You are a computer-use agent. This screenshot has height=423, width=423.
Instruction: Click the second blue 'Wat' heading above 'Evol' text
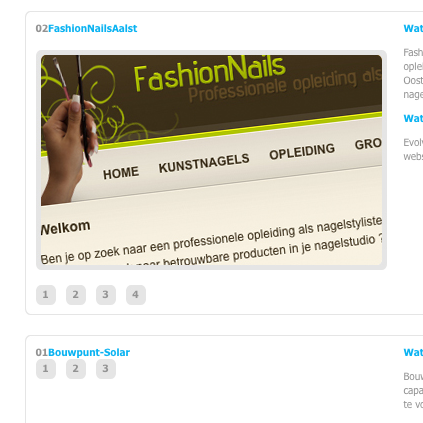click(413, 118)
